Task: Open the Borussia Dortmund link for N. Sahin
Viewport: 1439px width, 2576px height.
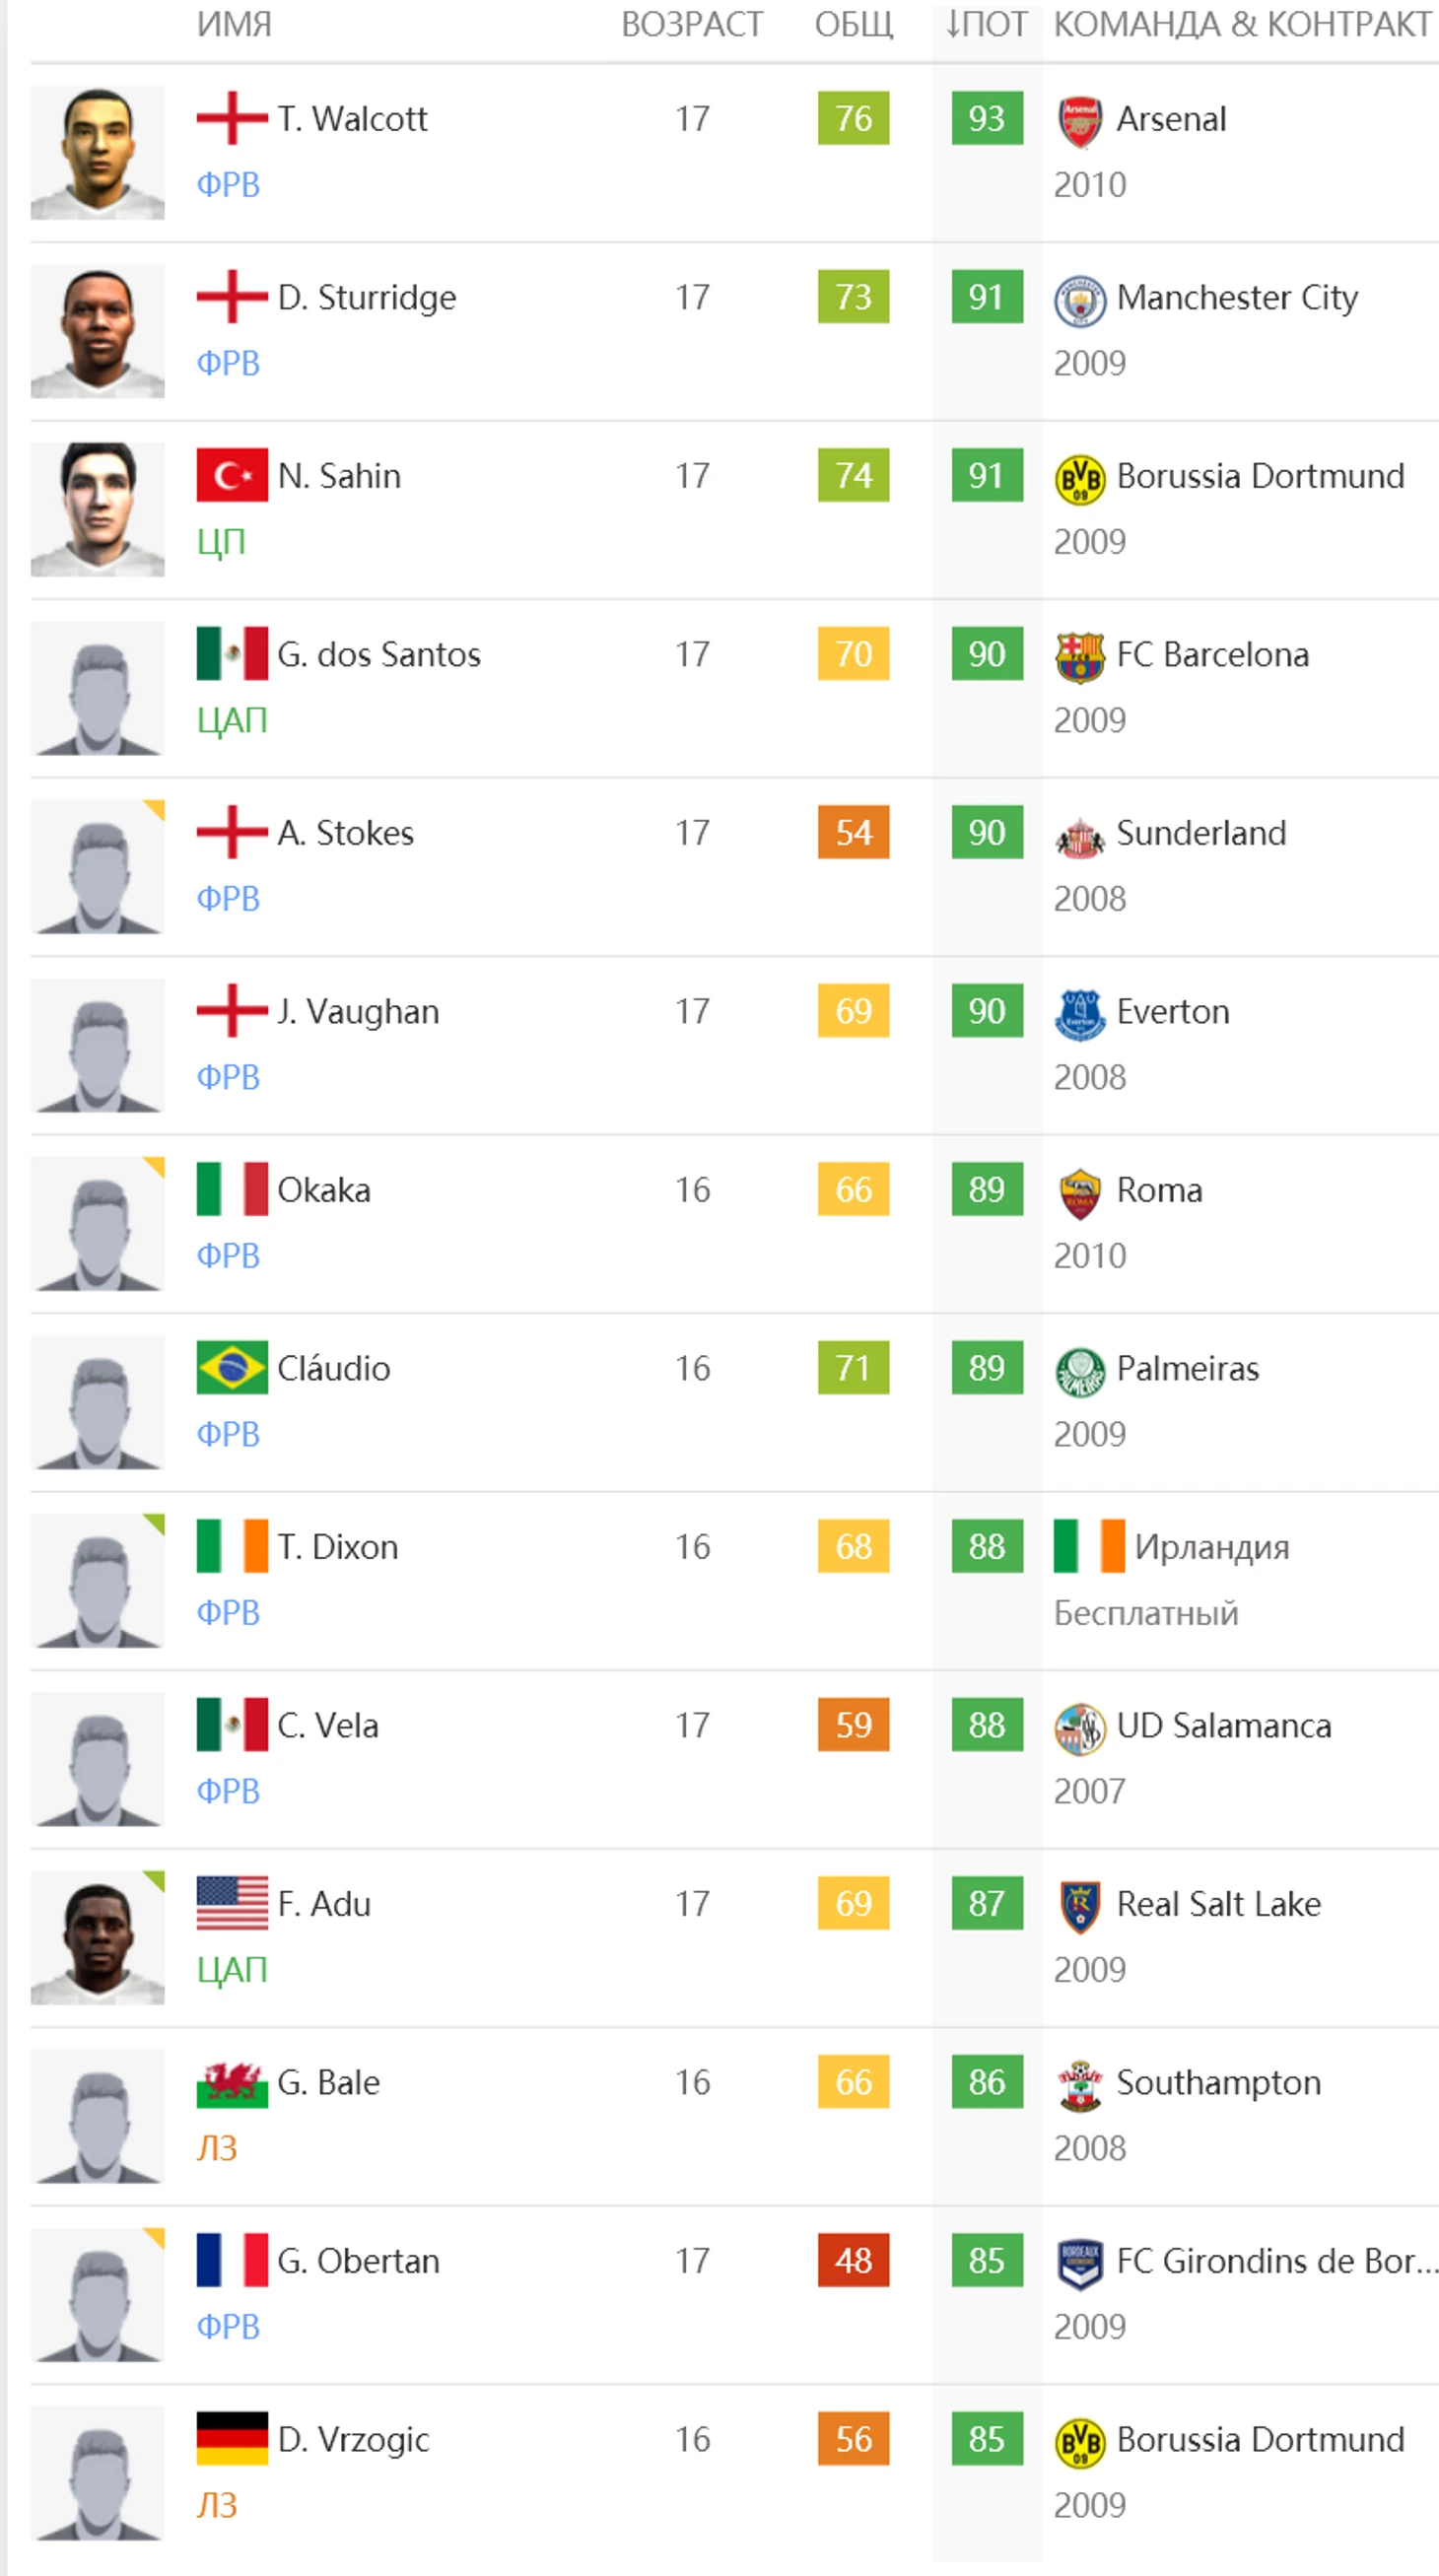Action: click(x=1260, y=476)
